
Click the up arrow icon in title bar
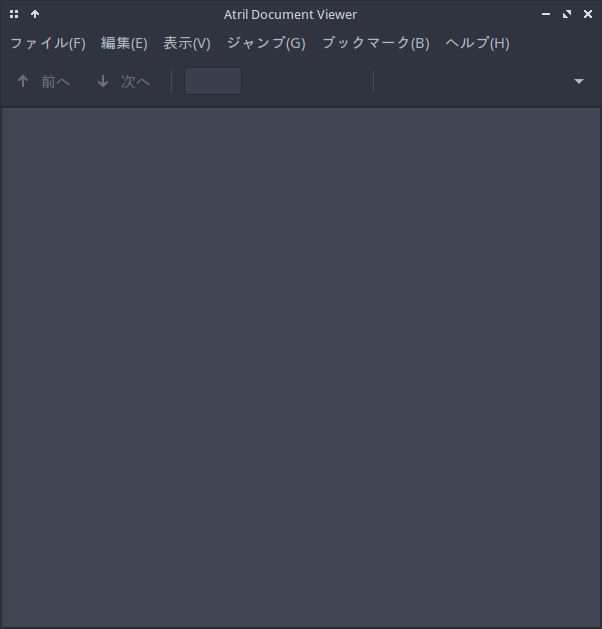35,14
